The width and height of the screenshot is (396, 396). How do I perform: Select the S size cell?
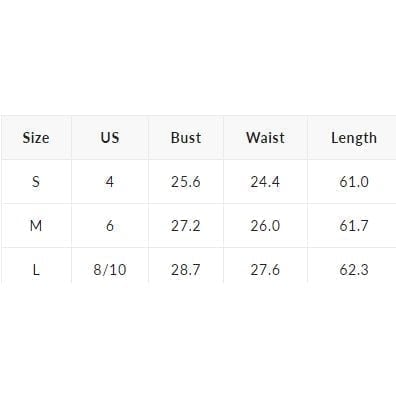pos(36,182)
